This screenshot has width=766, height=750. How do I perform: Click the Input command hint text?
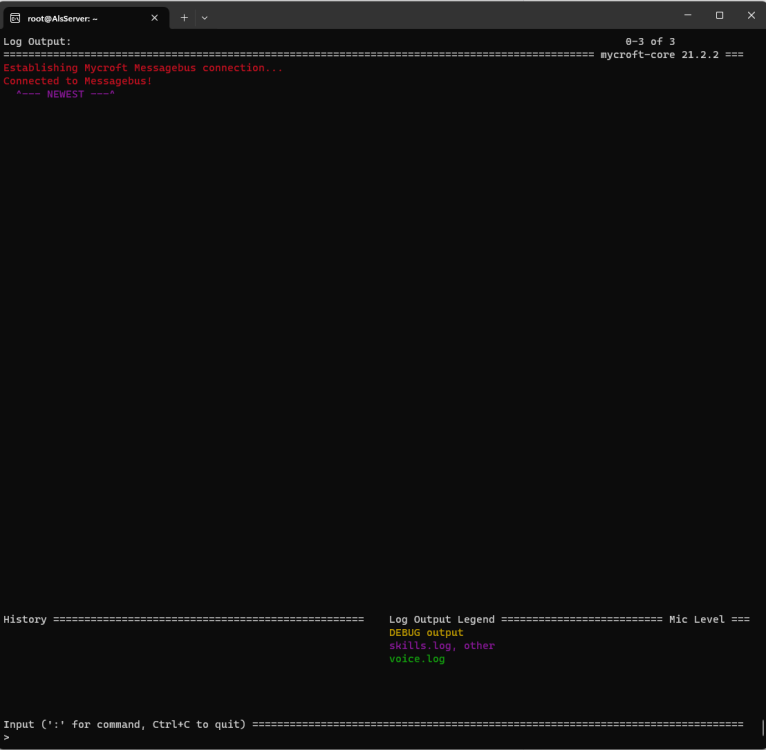(125, 724)
